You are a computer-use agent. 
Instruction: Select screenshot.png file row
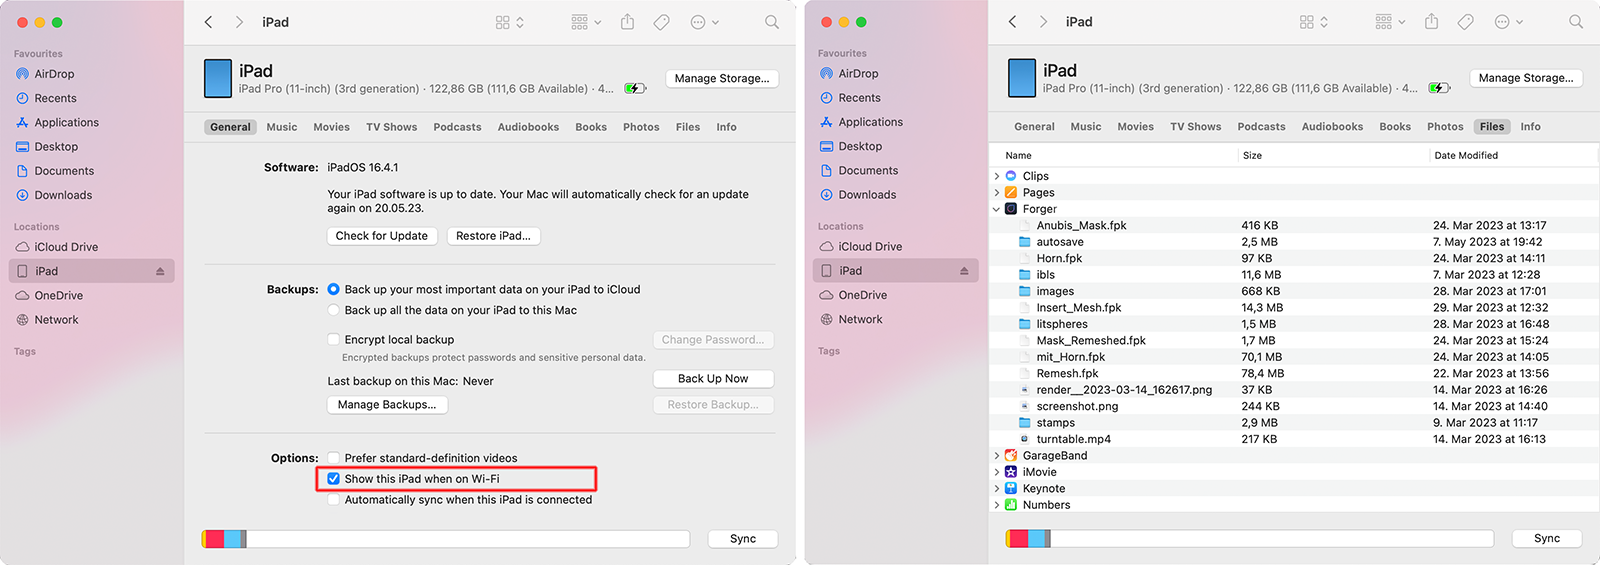pyautogui.click(x=1294, y=406)
